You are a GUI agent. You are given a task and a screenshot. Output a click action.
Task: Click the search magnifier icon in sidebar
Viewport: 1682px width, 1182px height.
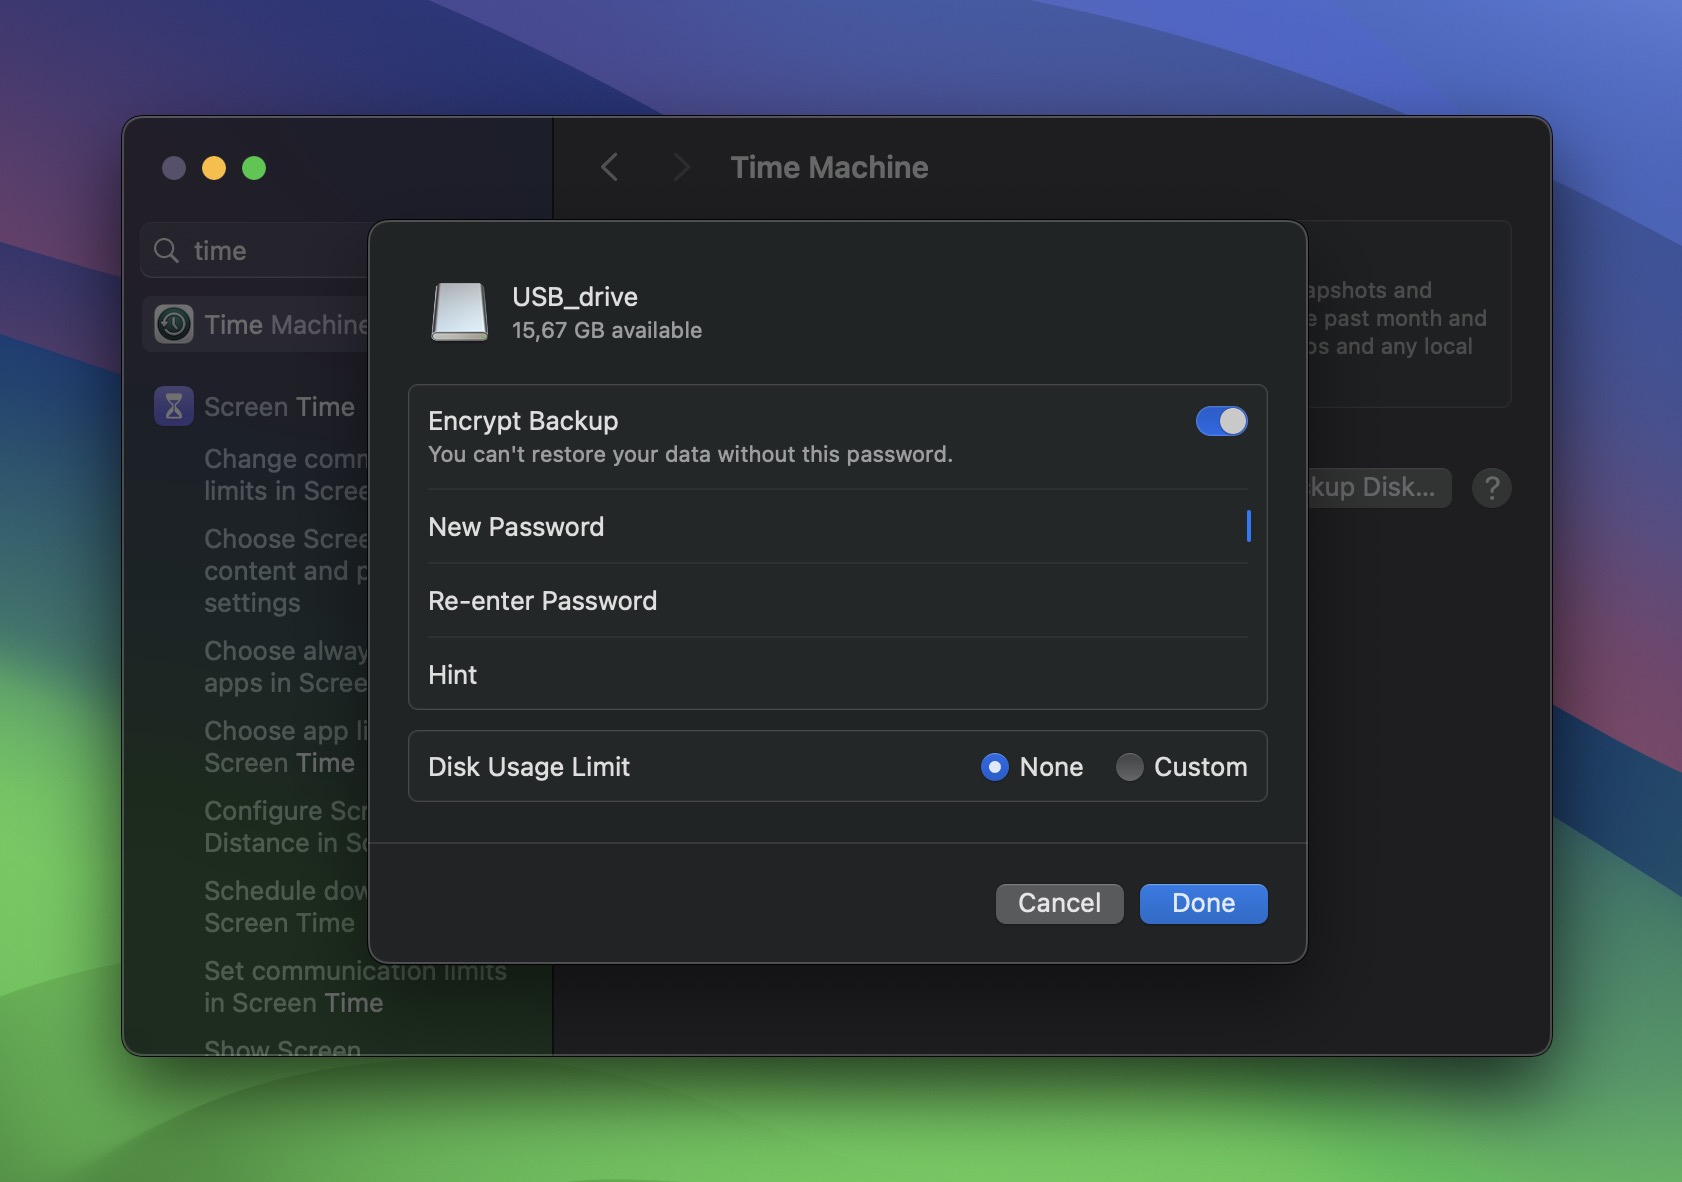pyautogui.click(x=167, y=250)
